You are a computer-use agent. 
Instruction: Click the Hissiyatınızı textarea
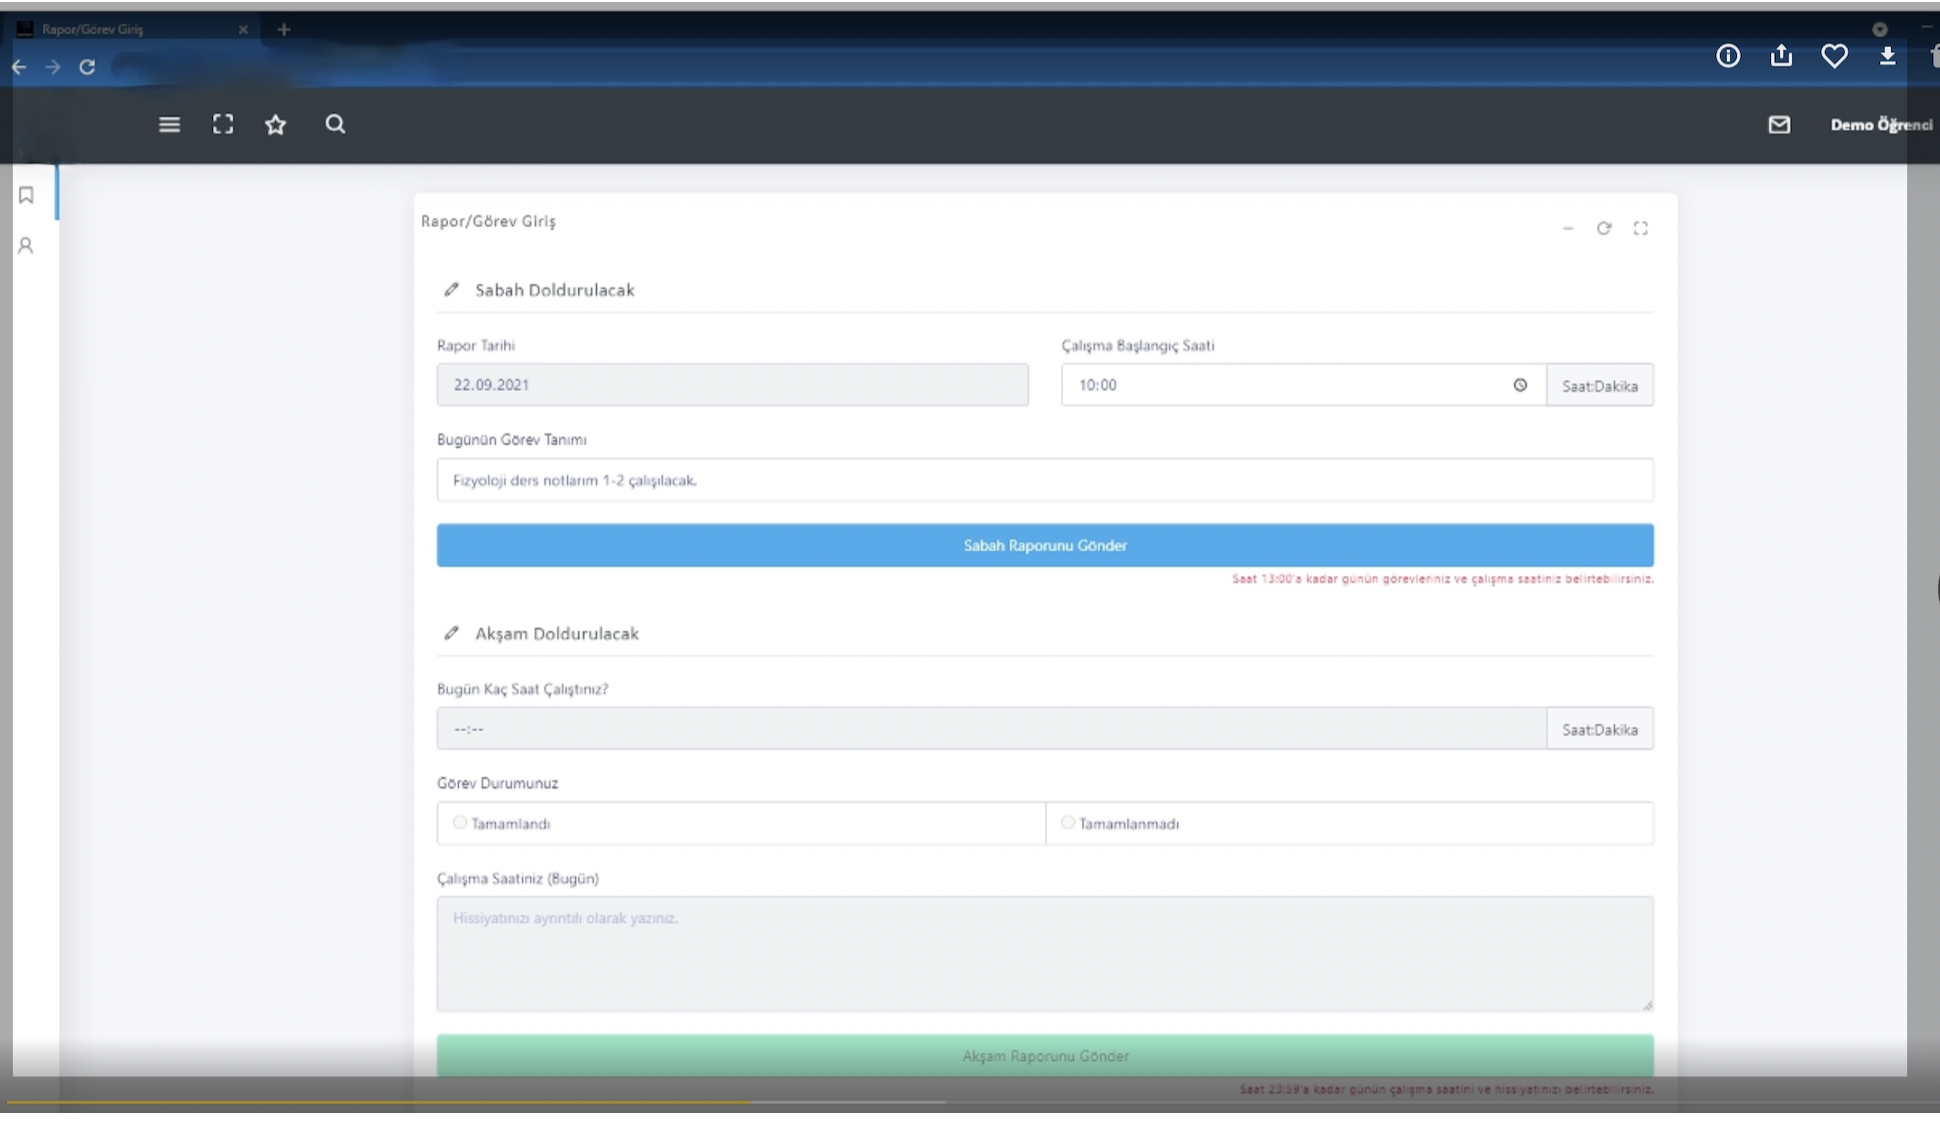pos(1045,954)
